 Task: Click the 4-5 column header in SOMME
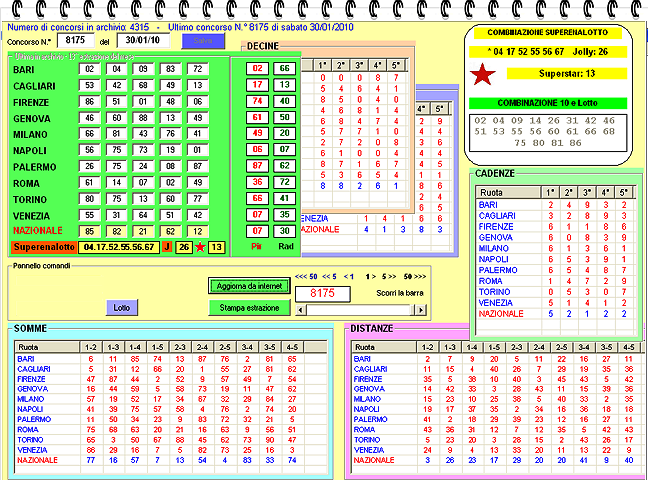pyautogui.click(x=292, y=347)
